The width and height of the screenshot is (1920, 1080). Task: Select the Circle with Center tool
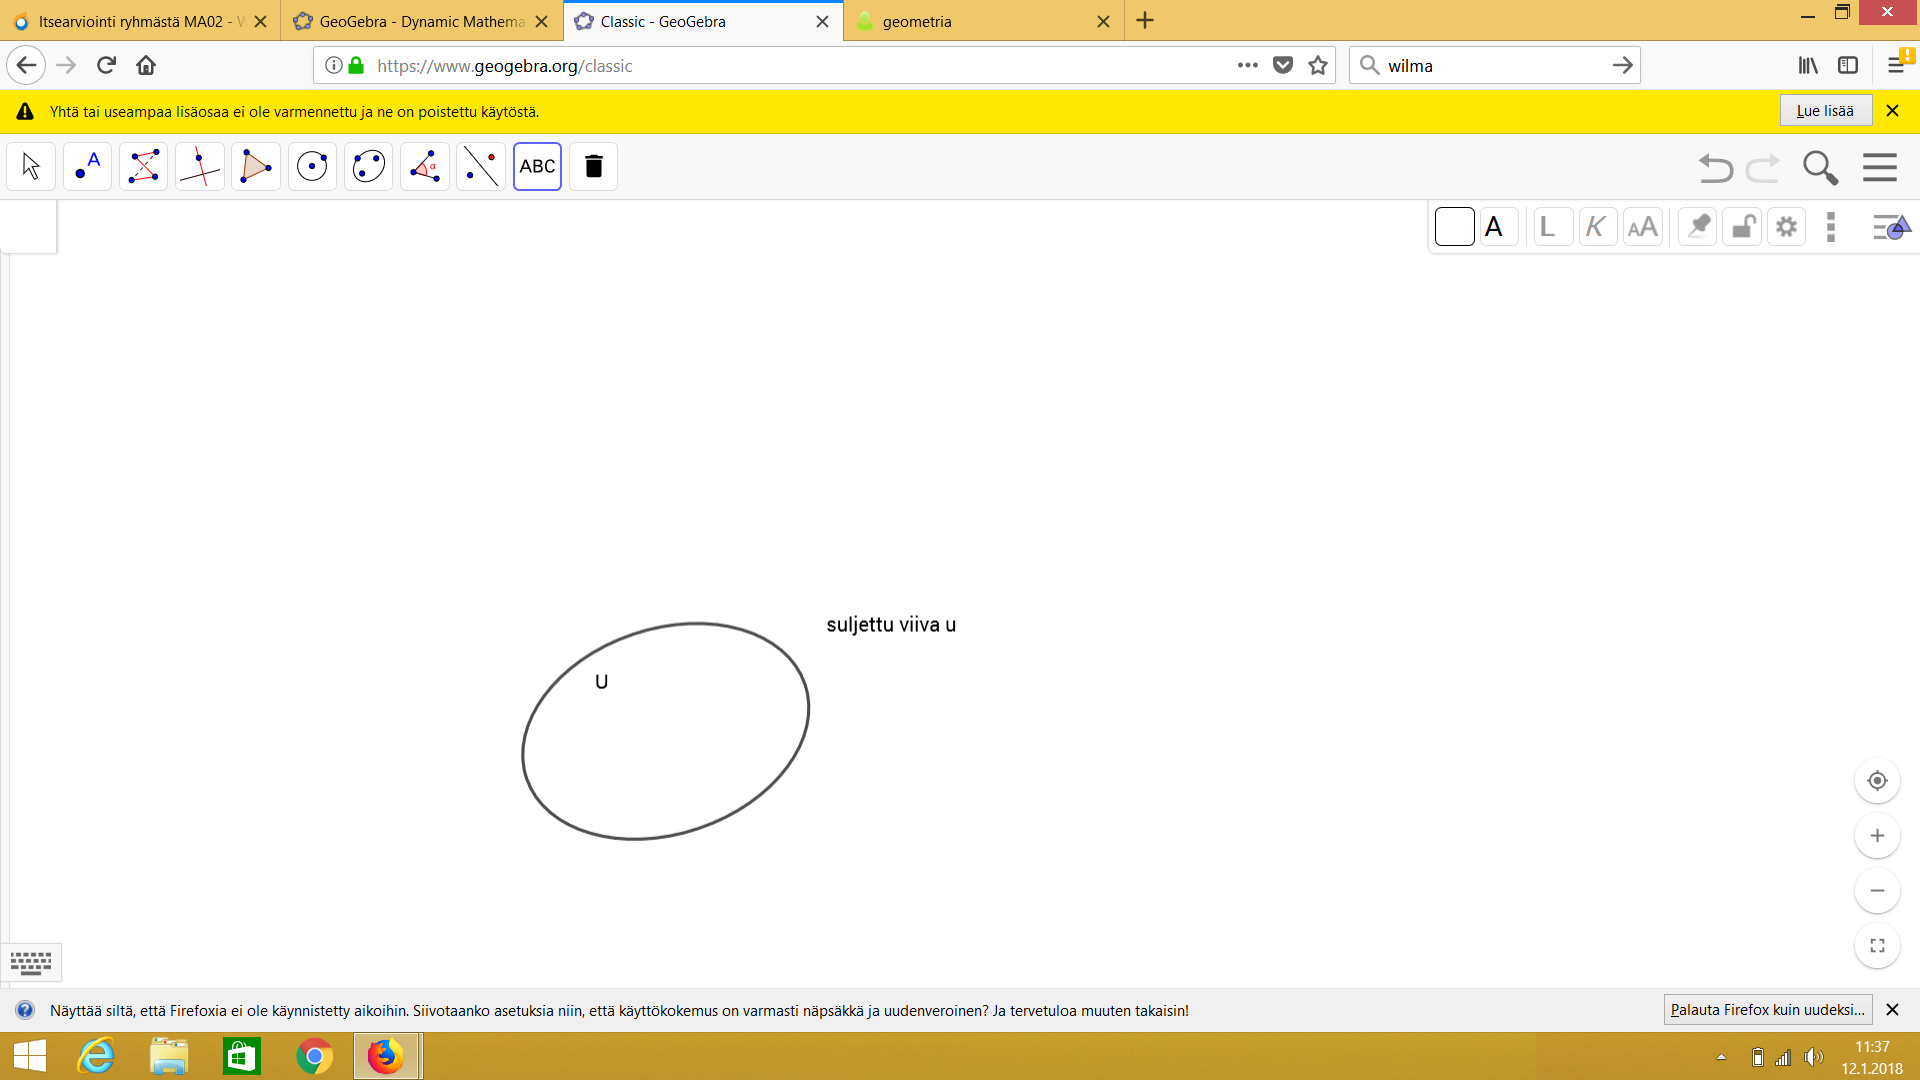point(312,166)
